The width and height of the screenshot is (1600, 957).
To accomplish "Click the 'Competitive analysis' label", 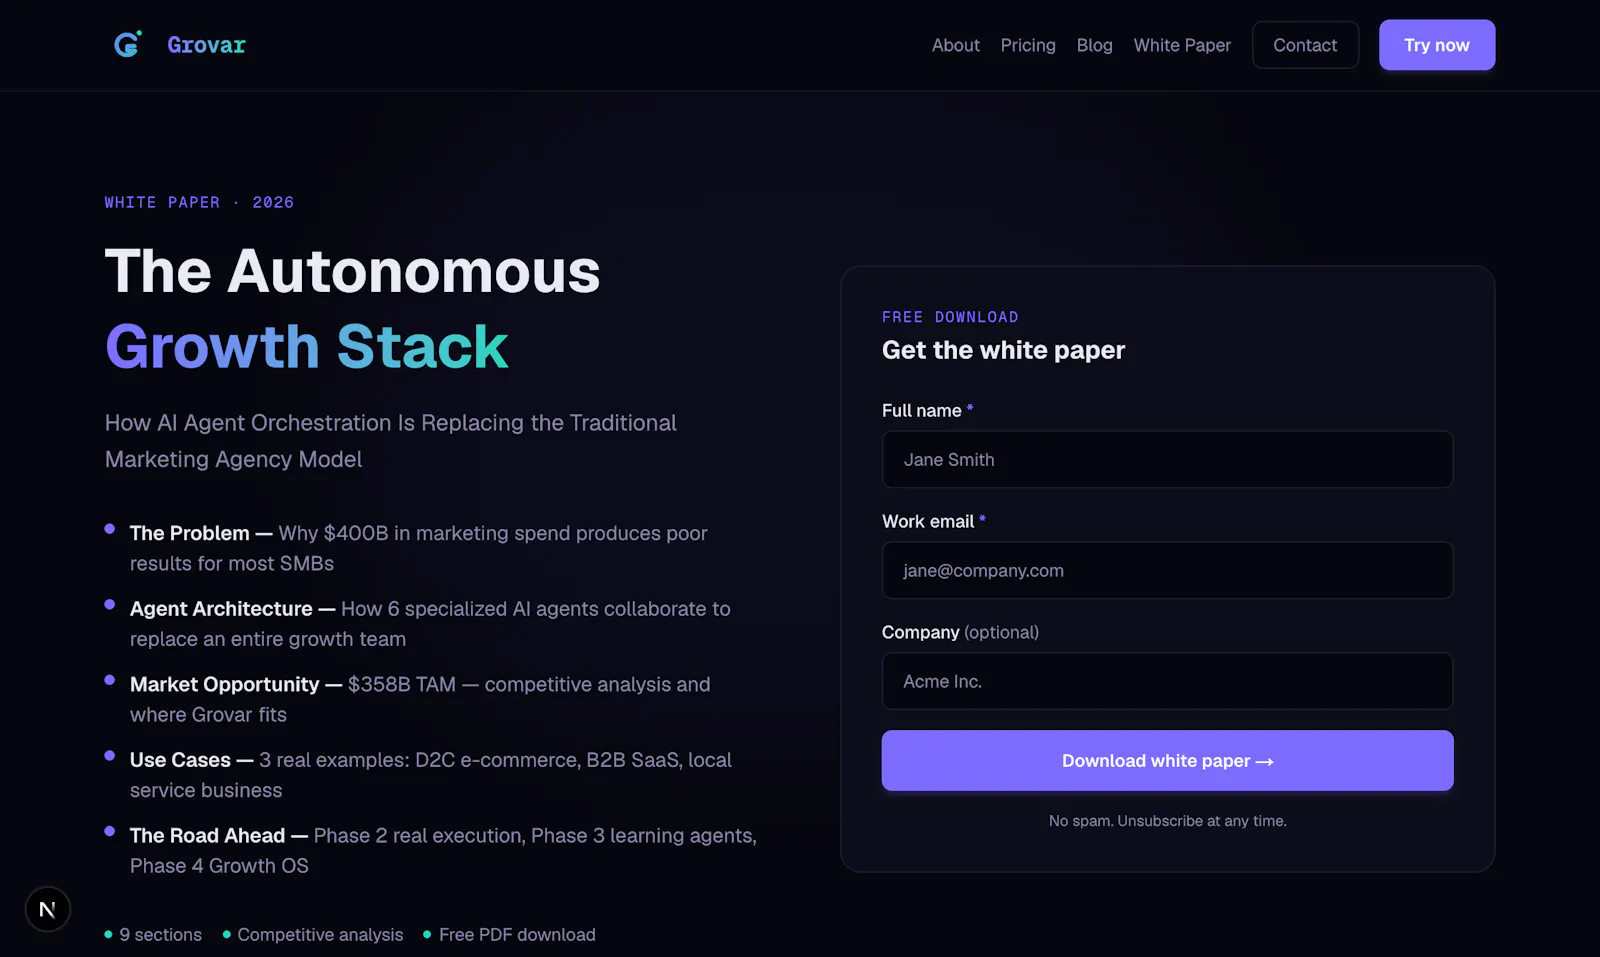I will (x=320, y=935).
